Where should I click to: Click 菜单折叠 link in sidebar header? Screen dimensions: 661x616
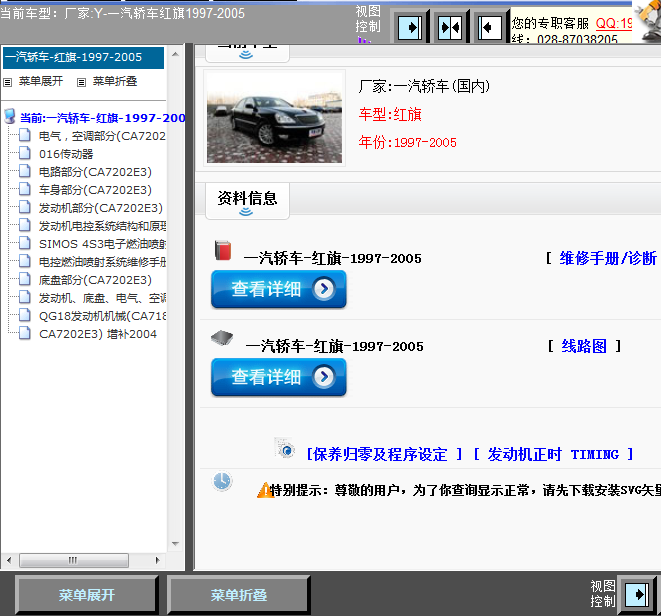pos(115,81)
